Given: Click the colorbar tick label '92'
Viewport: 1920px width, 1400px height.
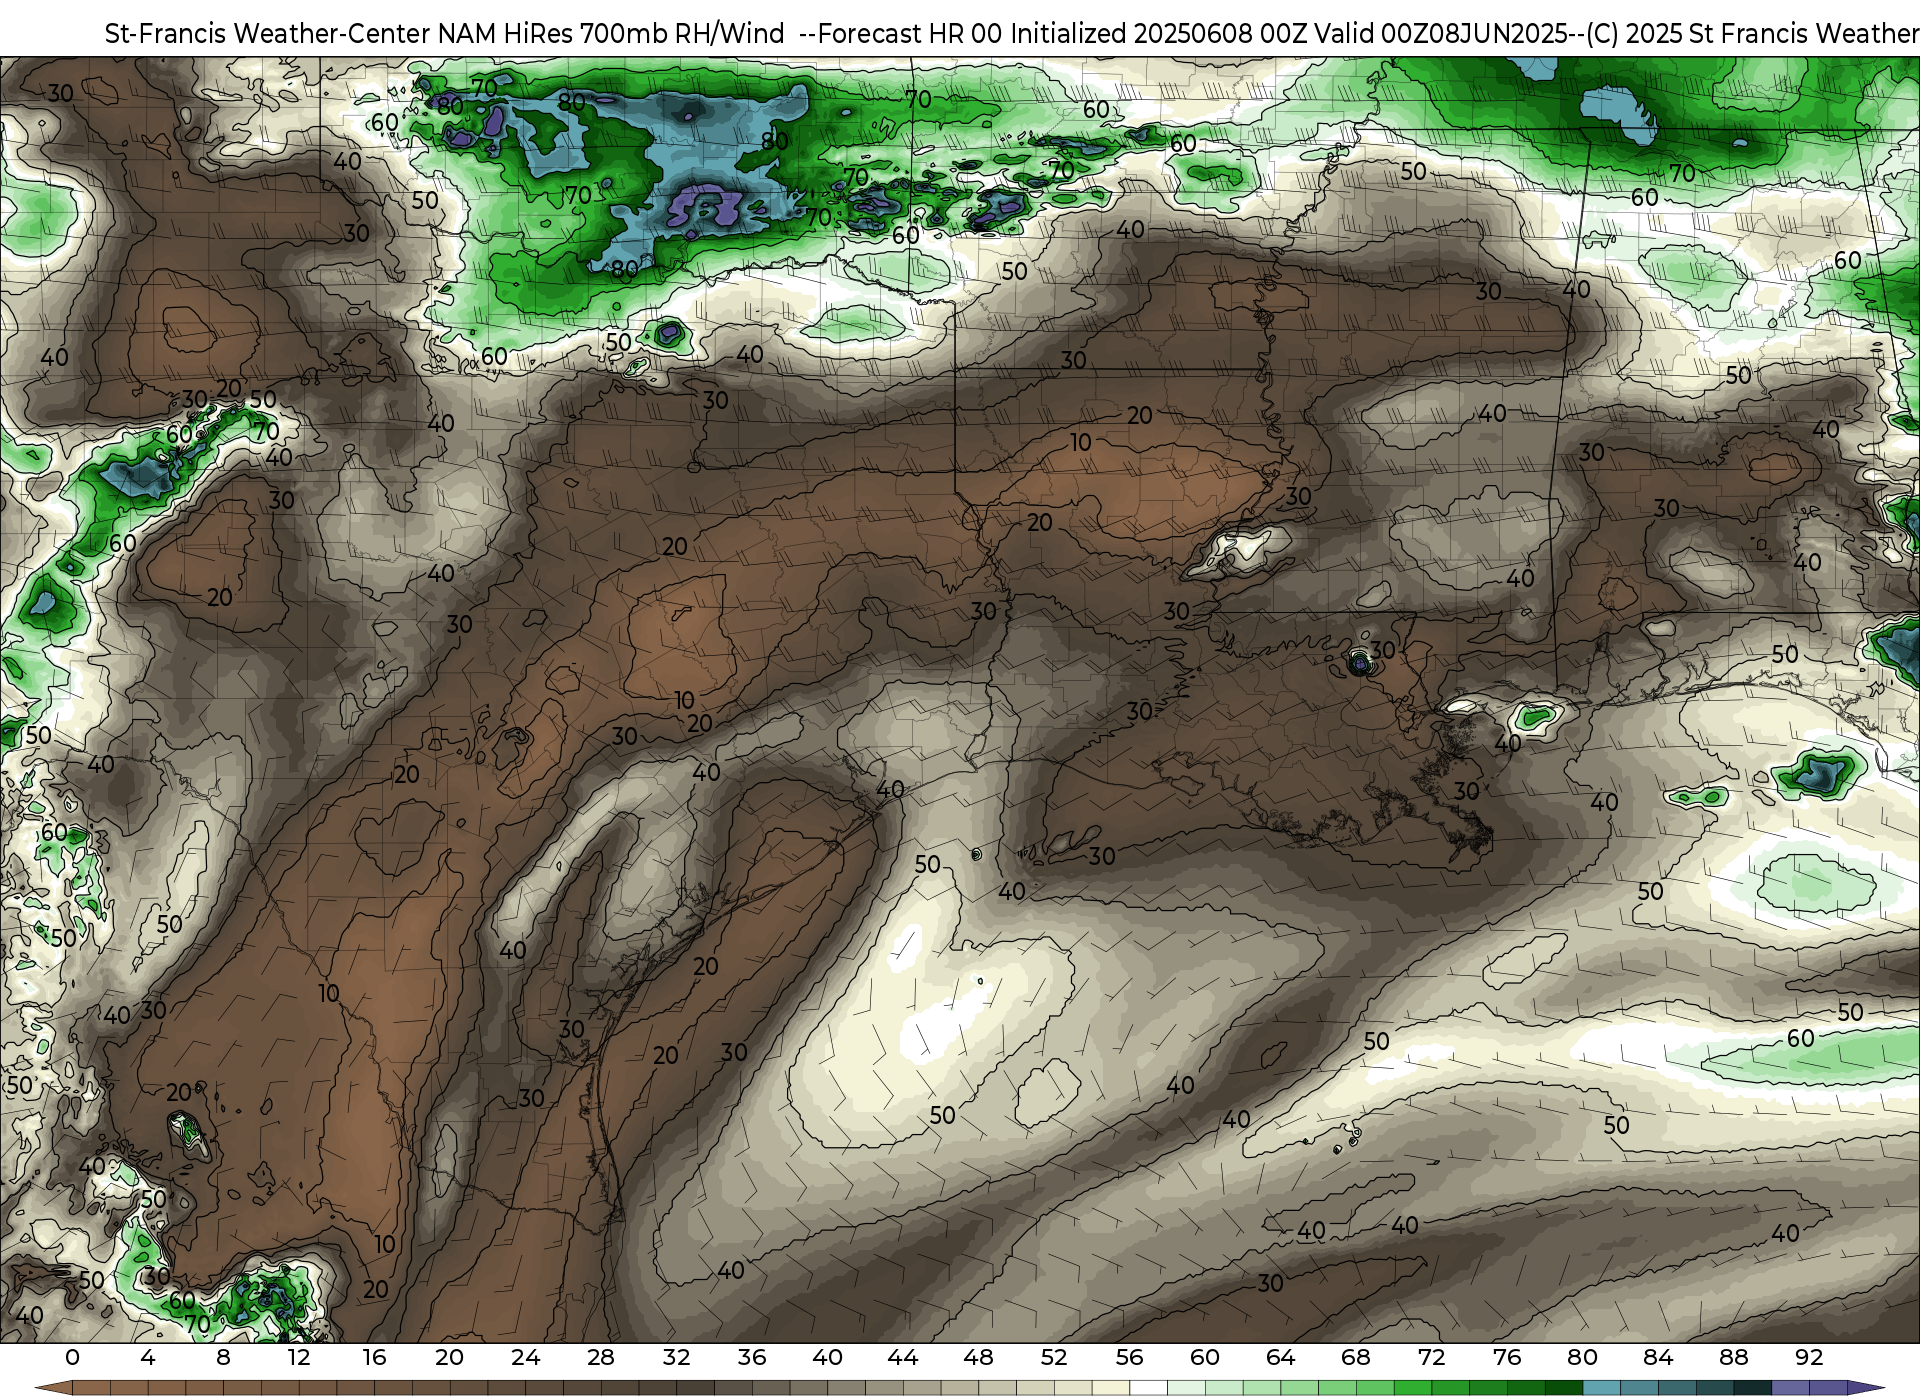Looking at the screenshot, I should 1809,1357.
